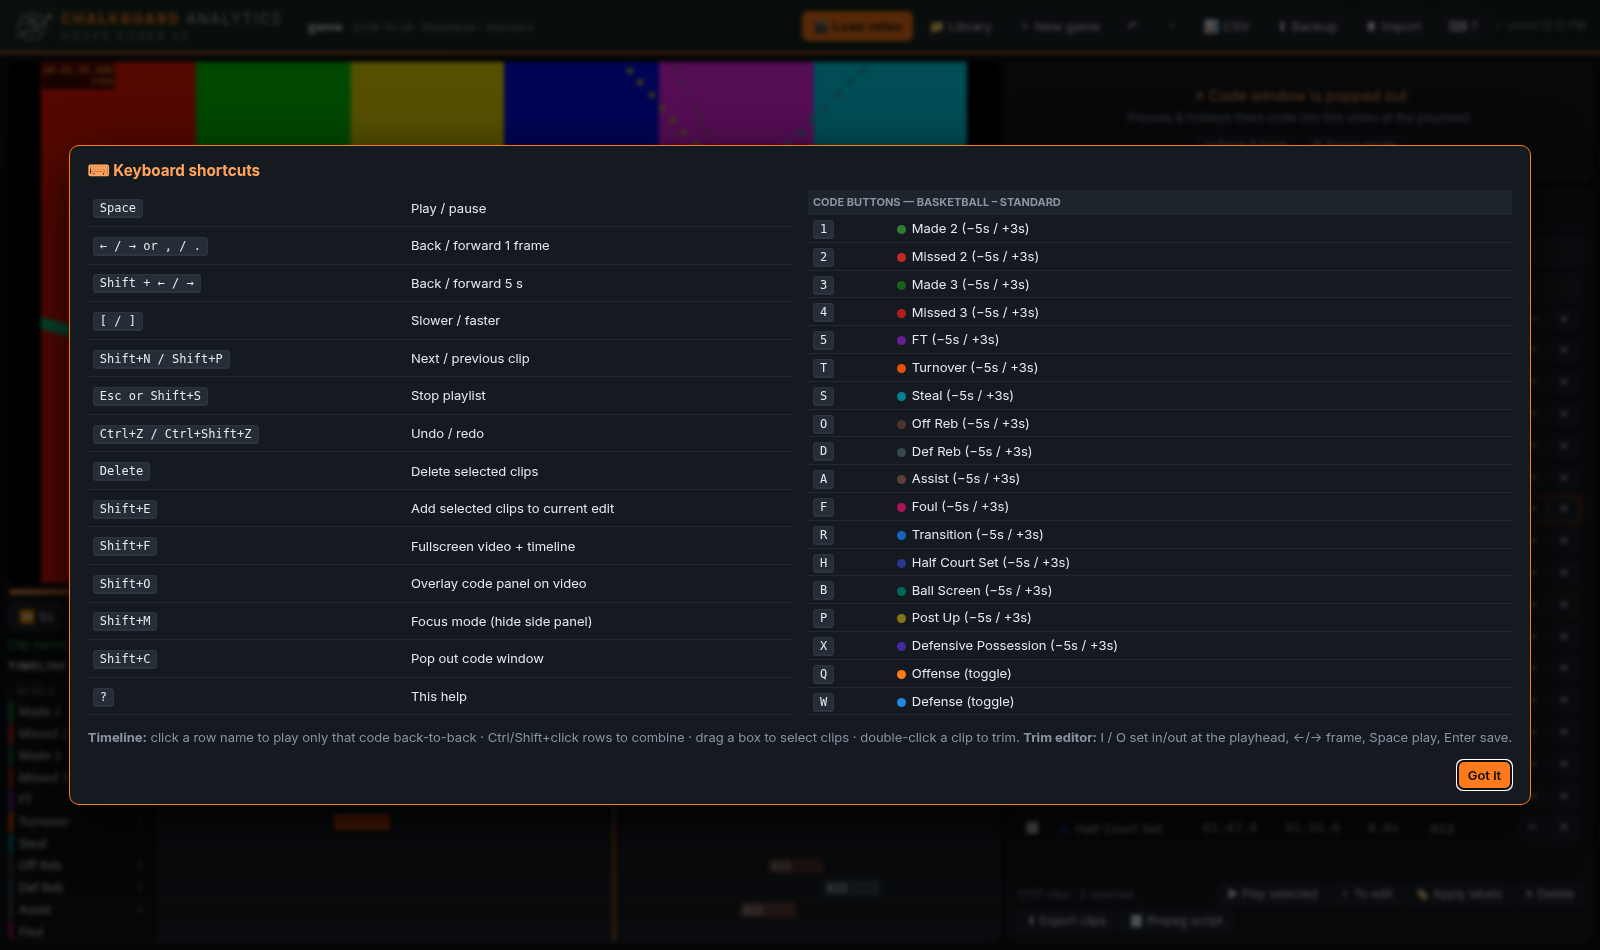
Task: Click the Shift+C key badge
Action: [125, 659]
